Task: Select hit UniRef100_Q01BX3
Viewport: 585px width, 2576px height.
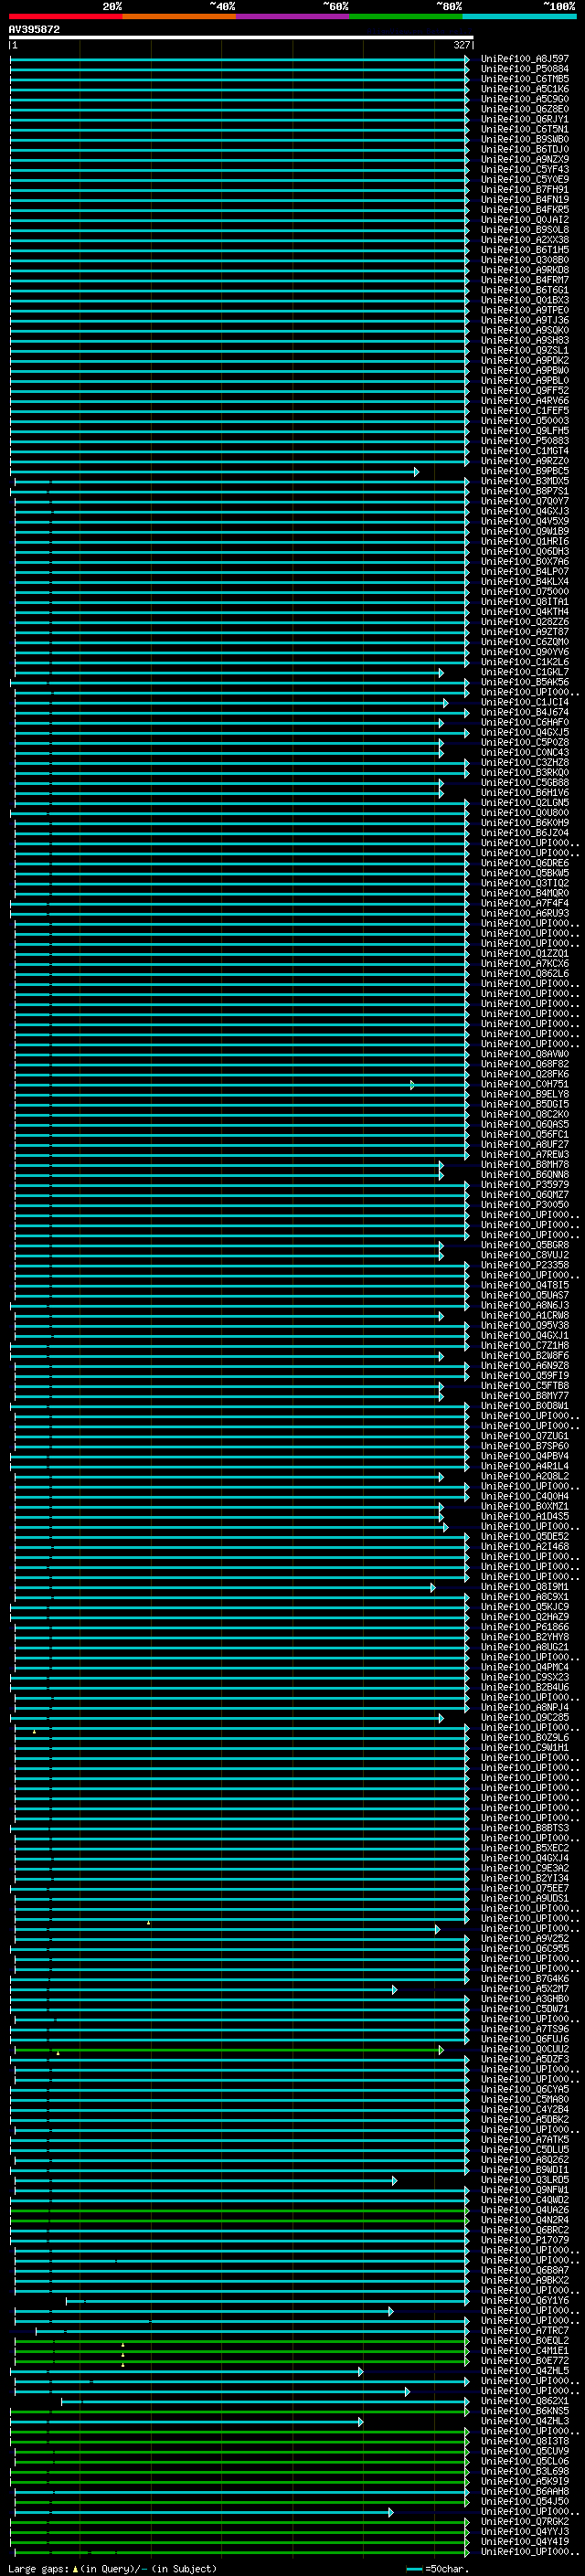Action: point(525,300)
